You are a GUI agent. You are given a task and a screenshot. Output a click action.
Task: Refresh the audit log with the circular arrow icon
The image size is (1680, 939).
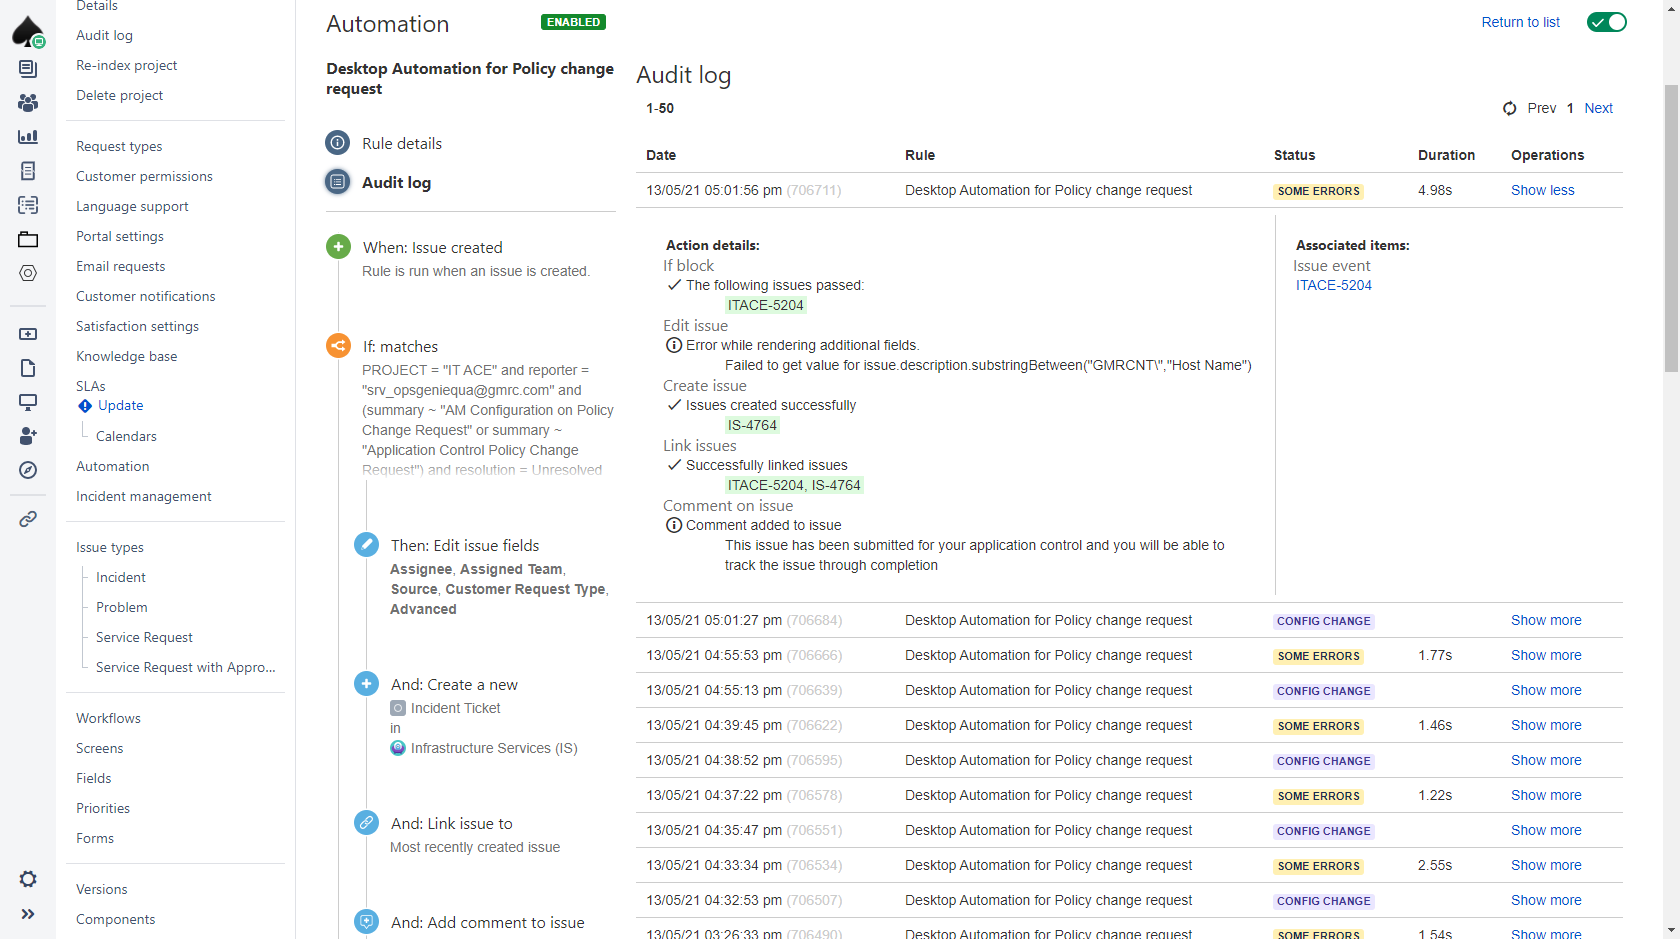pyautogui.click(x=1510, y=108)
